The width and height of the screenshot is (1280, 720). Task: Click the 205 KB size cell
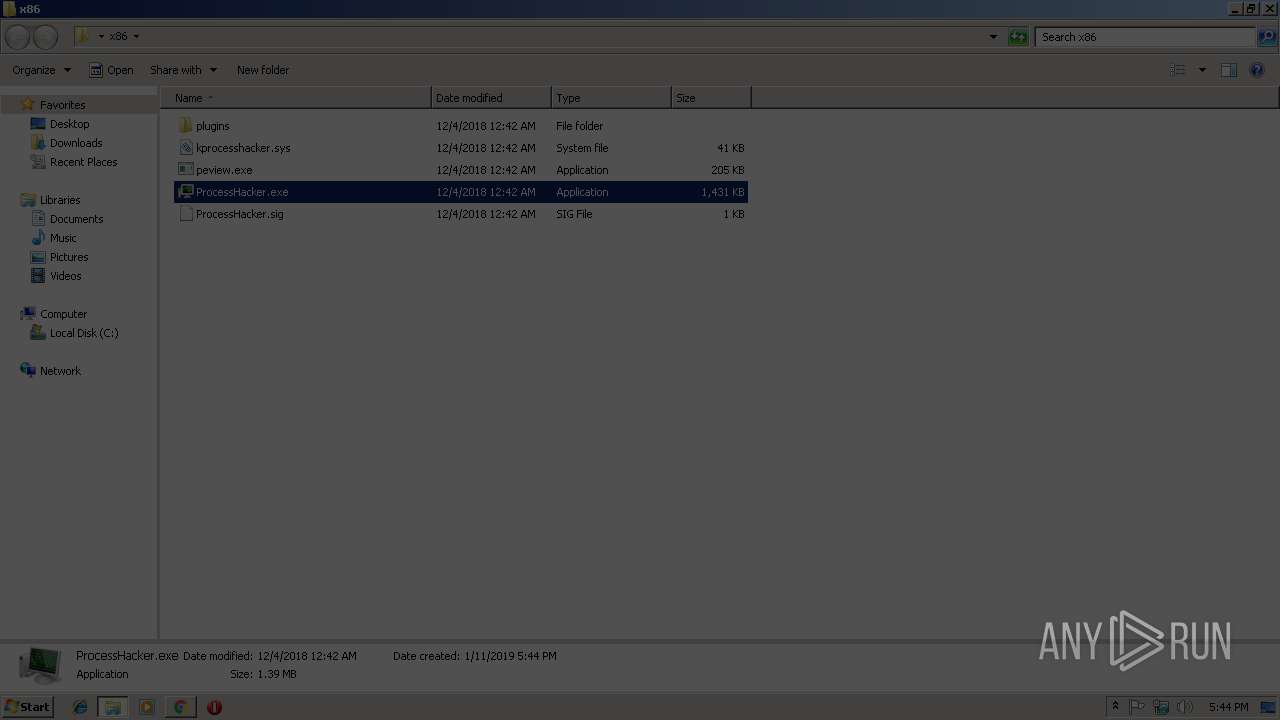coord(728,170)
